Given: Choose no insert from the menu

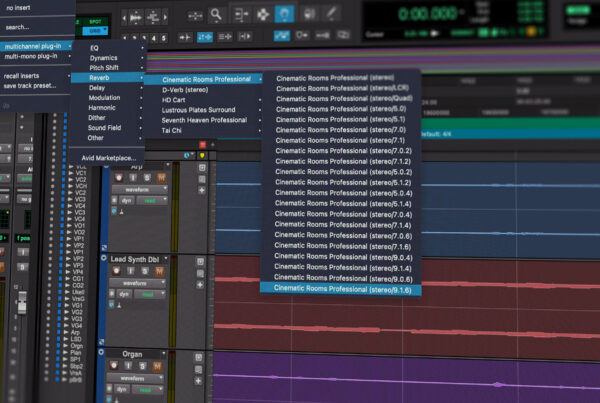Looking at the screenshot, I should (18, 7).
